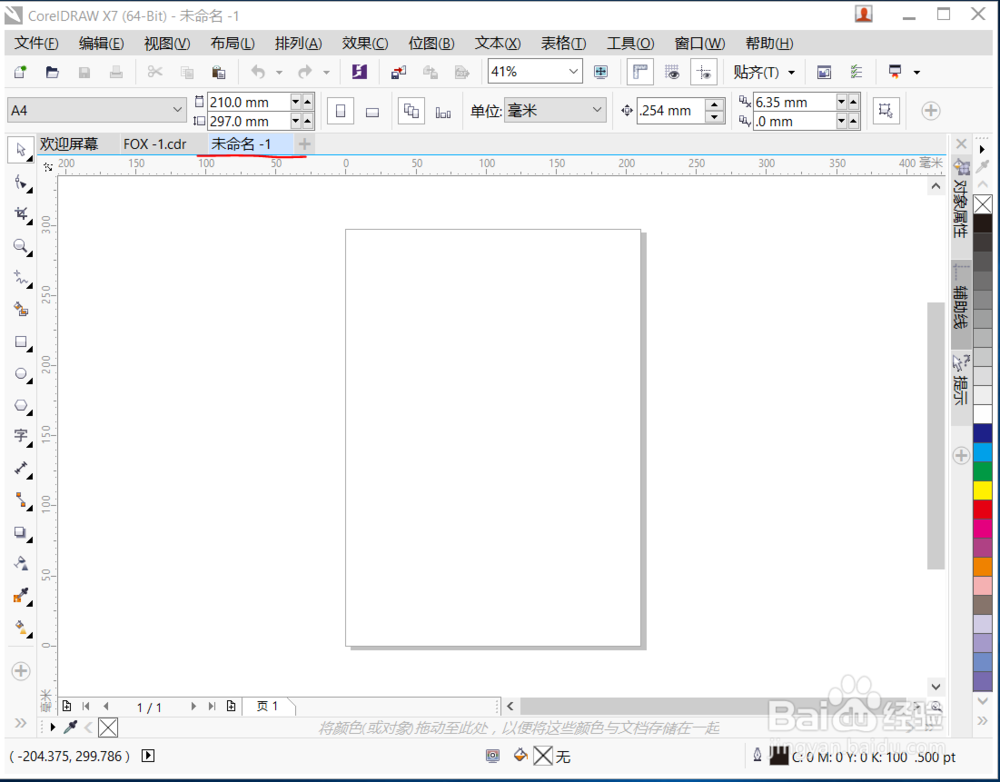Image resolution: width=1000 pixels, height=782 pixels.
Task: Select the Rectangle tool
Action: coord(21,342)
